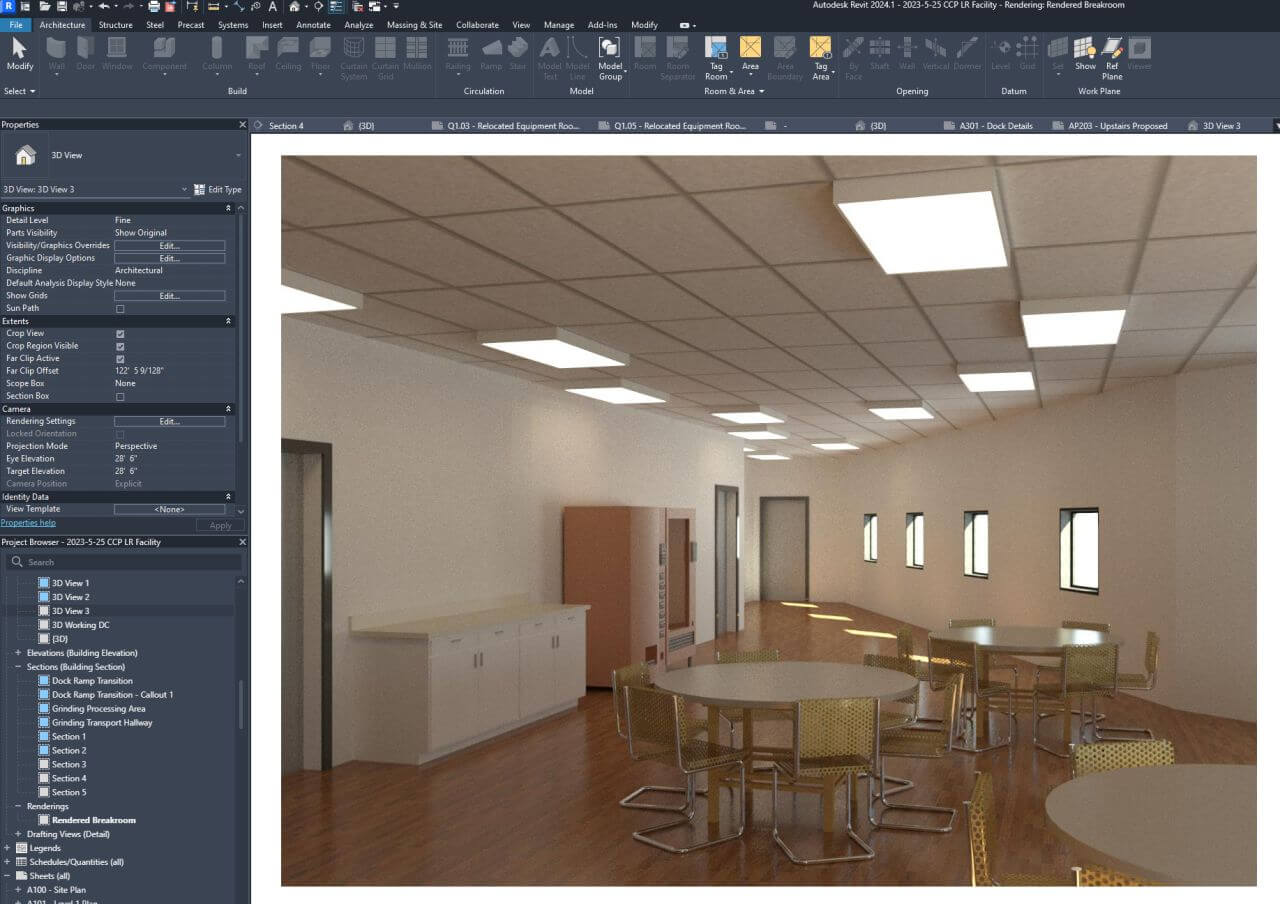Open the Massing & Site ribbon tab

coord(414,25)
